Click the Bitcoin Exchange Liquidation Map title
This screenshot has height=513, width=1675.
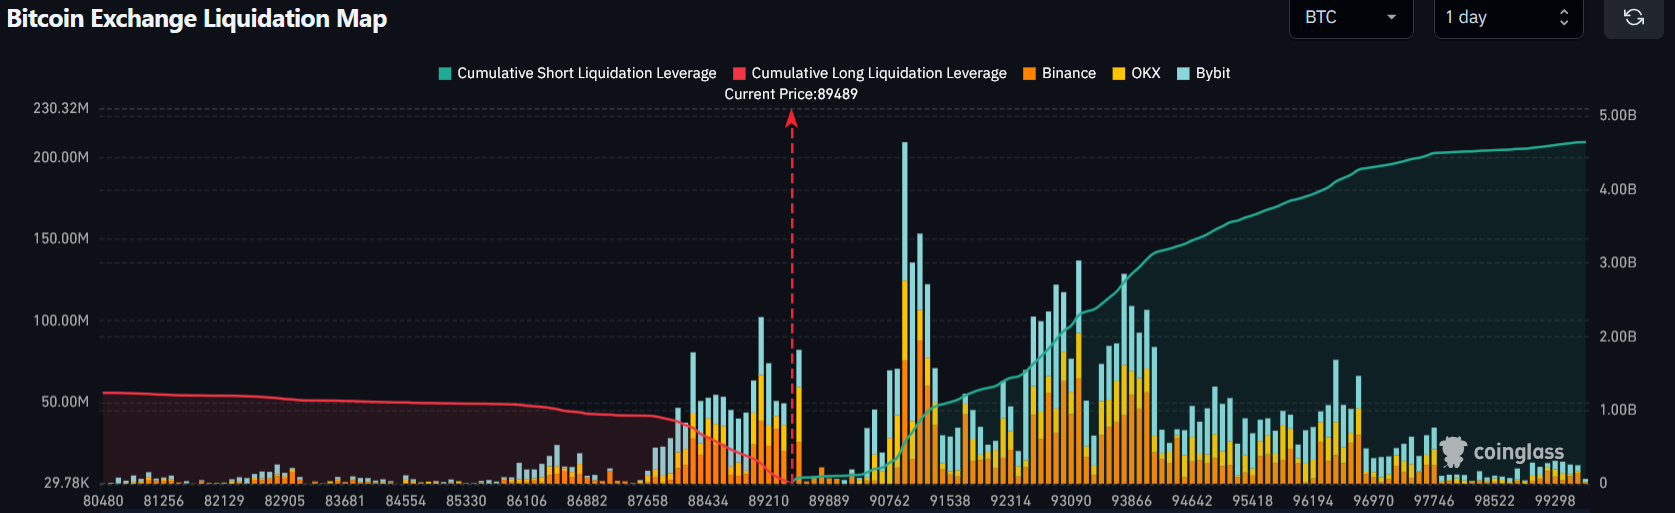click(197, 19)
